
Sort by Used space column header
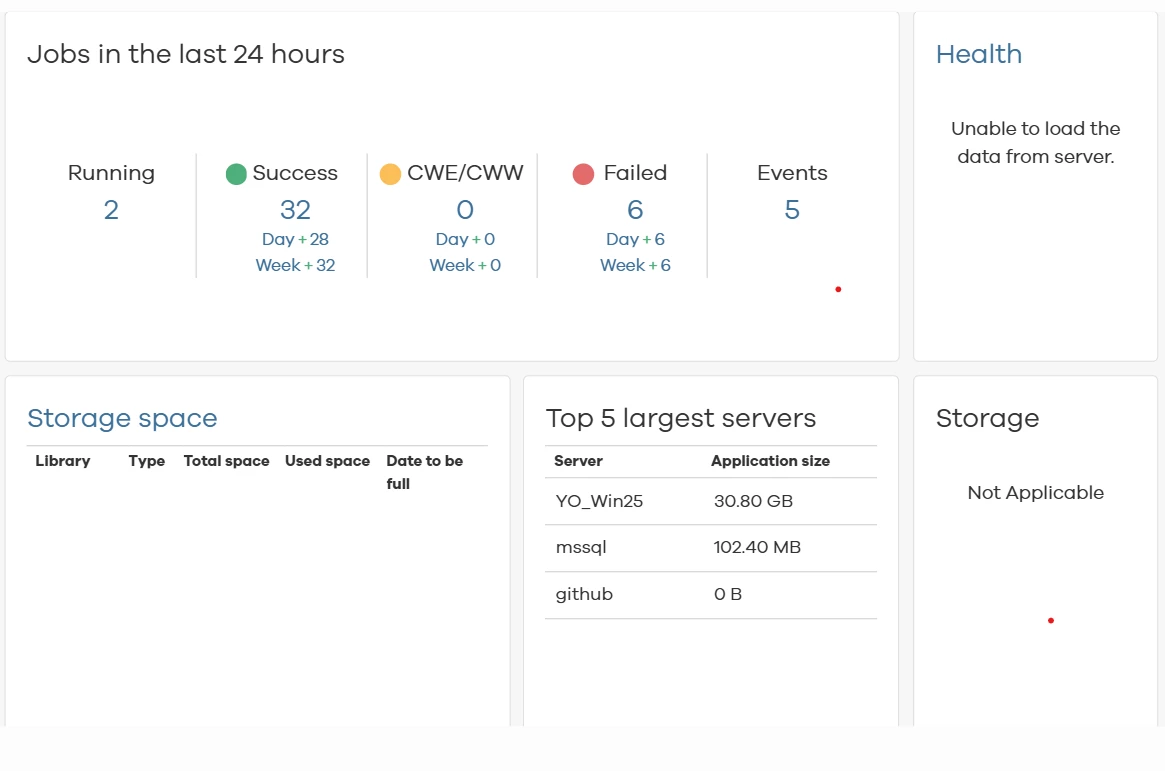327,461
